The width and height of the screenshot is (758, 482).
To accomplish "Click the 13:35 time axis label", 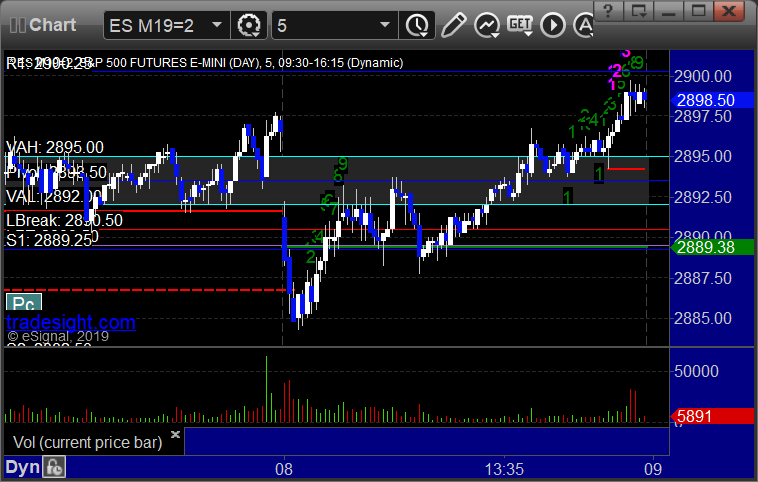I will tap(504, 469).
